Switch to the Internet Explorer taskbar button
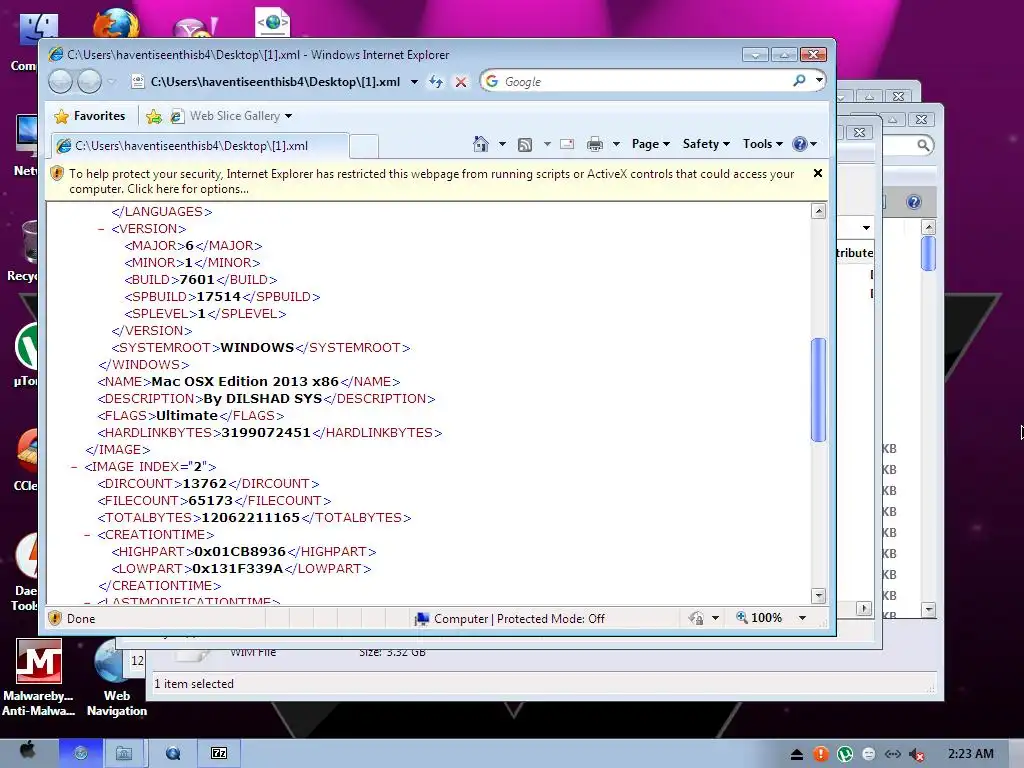Image resolution: width=1024 pixels, height=768 pixels. click(80, 754)
